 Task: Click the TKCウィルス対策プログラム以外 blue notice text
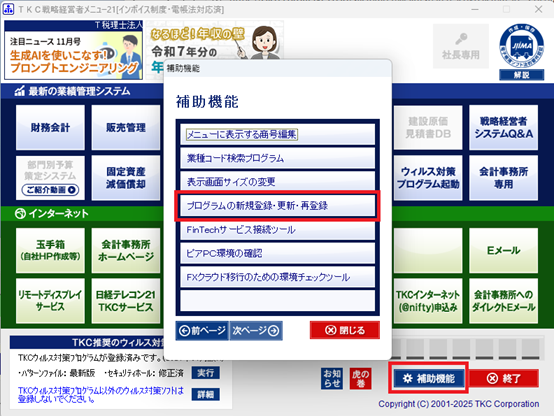coord(101,395)
